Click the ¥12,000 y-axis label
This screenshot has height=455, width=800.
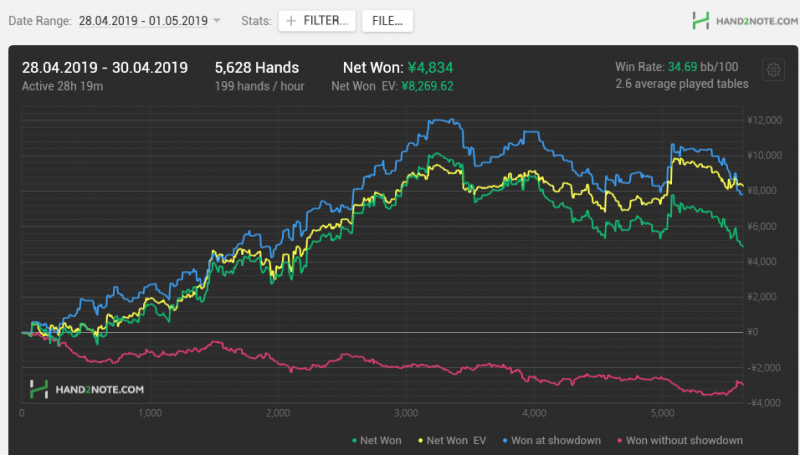762,120
